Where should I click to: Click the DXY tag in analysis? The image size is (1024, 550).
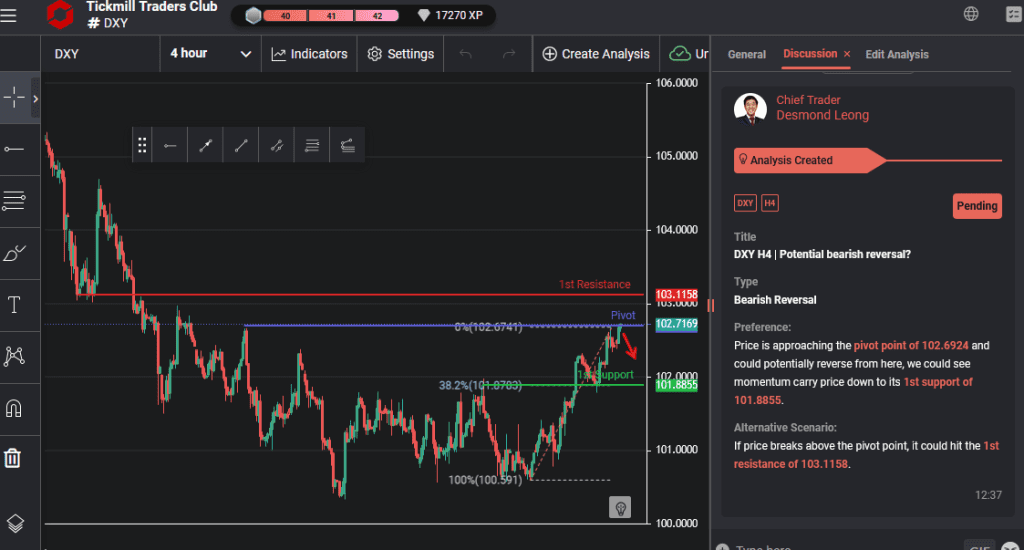pyautogui.click(x=745, y=203)
